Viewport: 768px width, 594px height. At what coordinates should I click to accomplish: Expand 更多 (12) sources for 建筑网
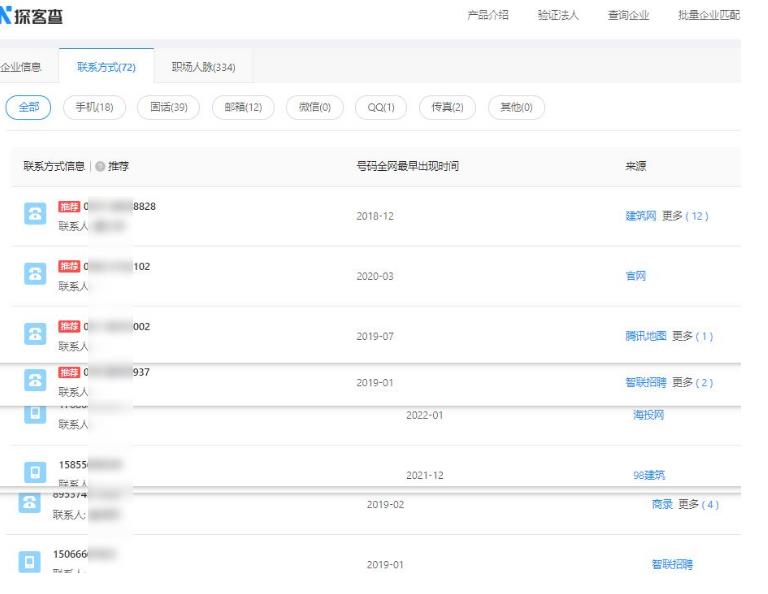685,216
